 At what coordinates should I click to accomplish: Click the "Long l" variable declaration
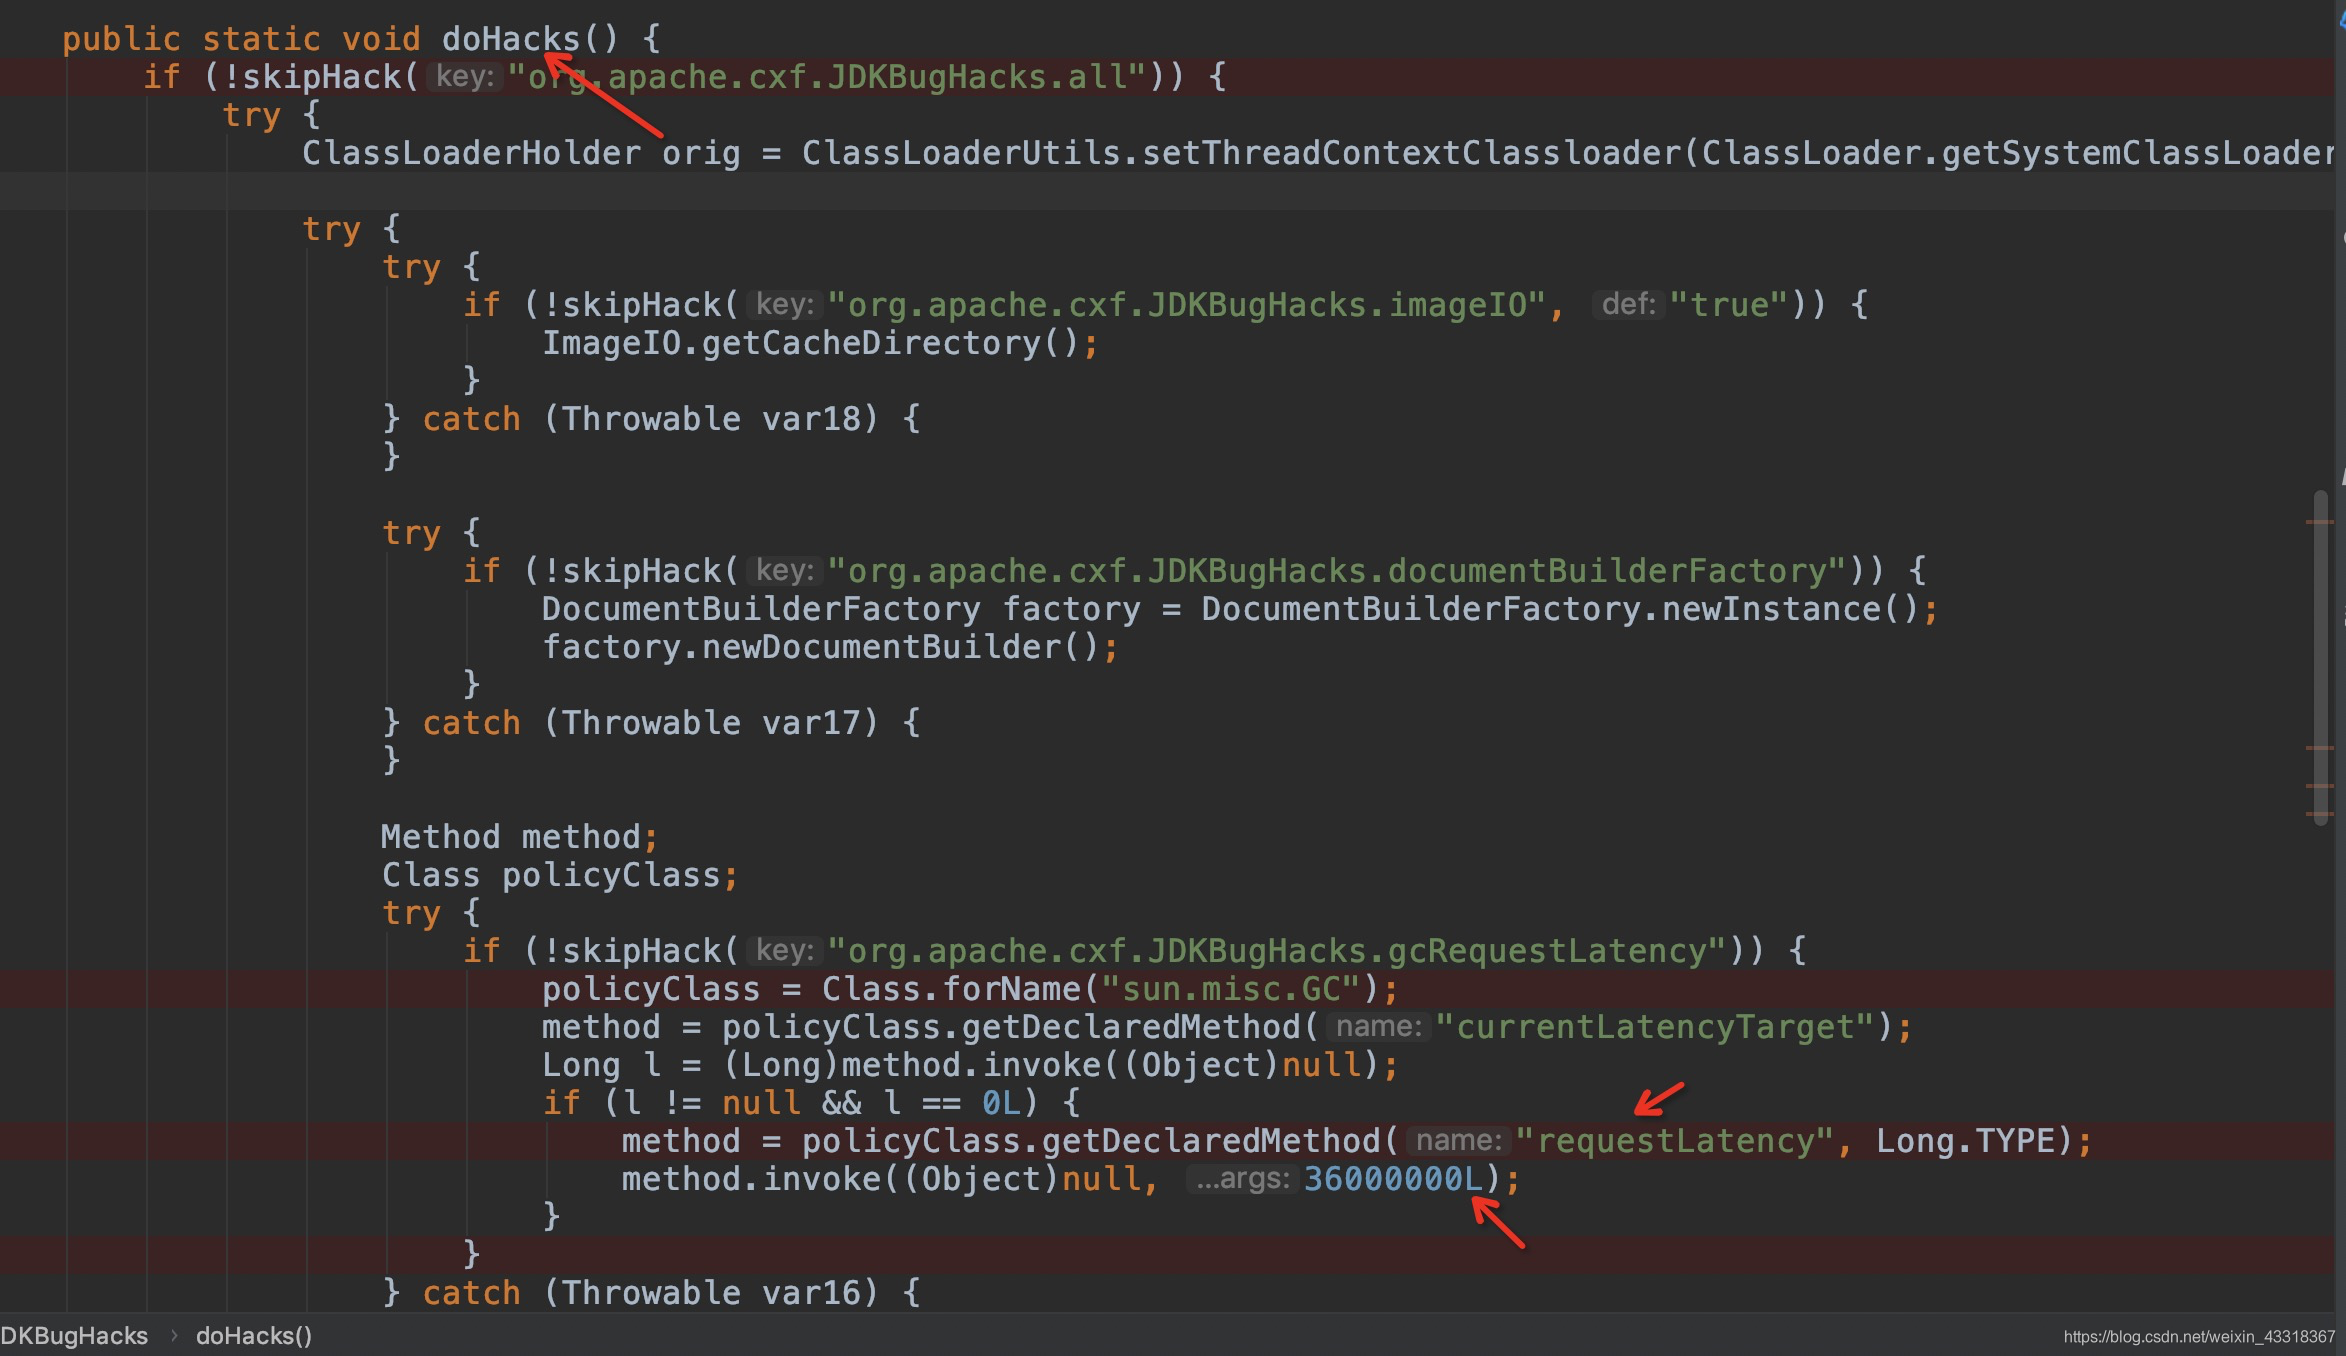[x=601, y=1065]
